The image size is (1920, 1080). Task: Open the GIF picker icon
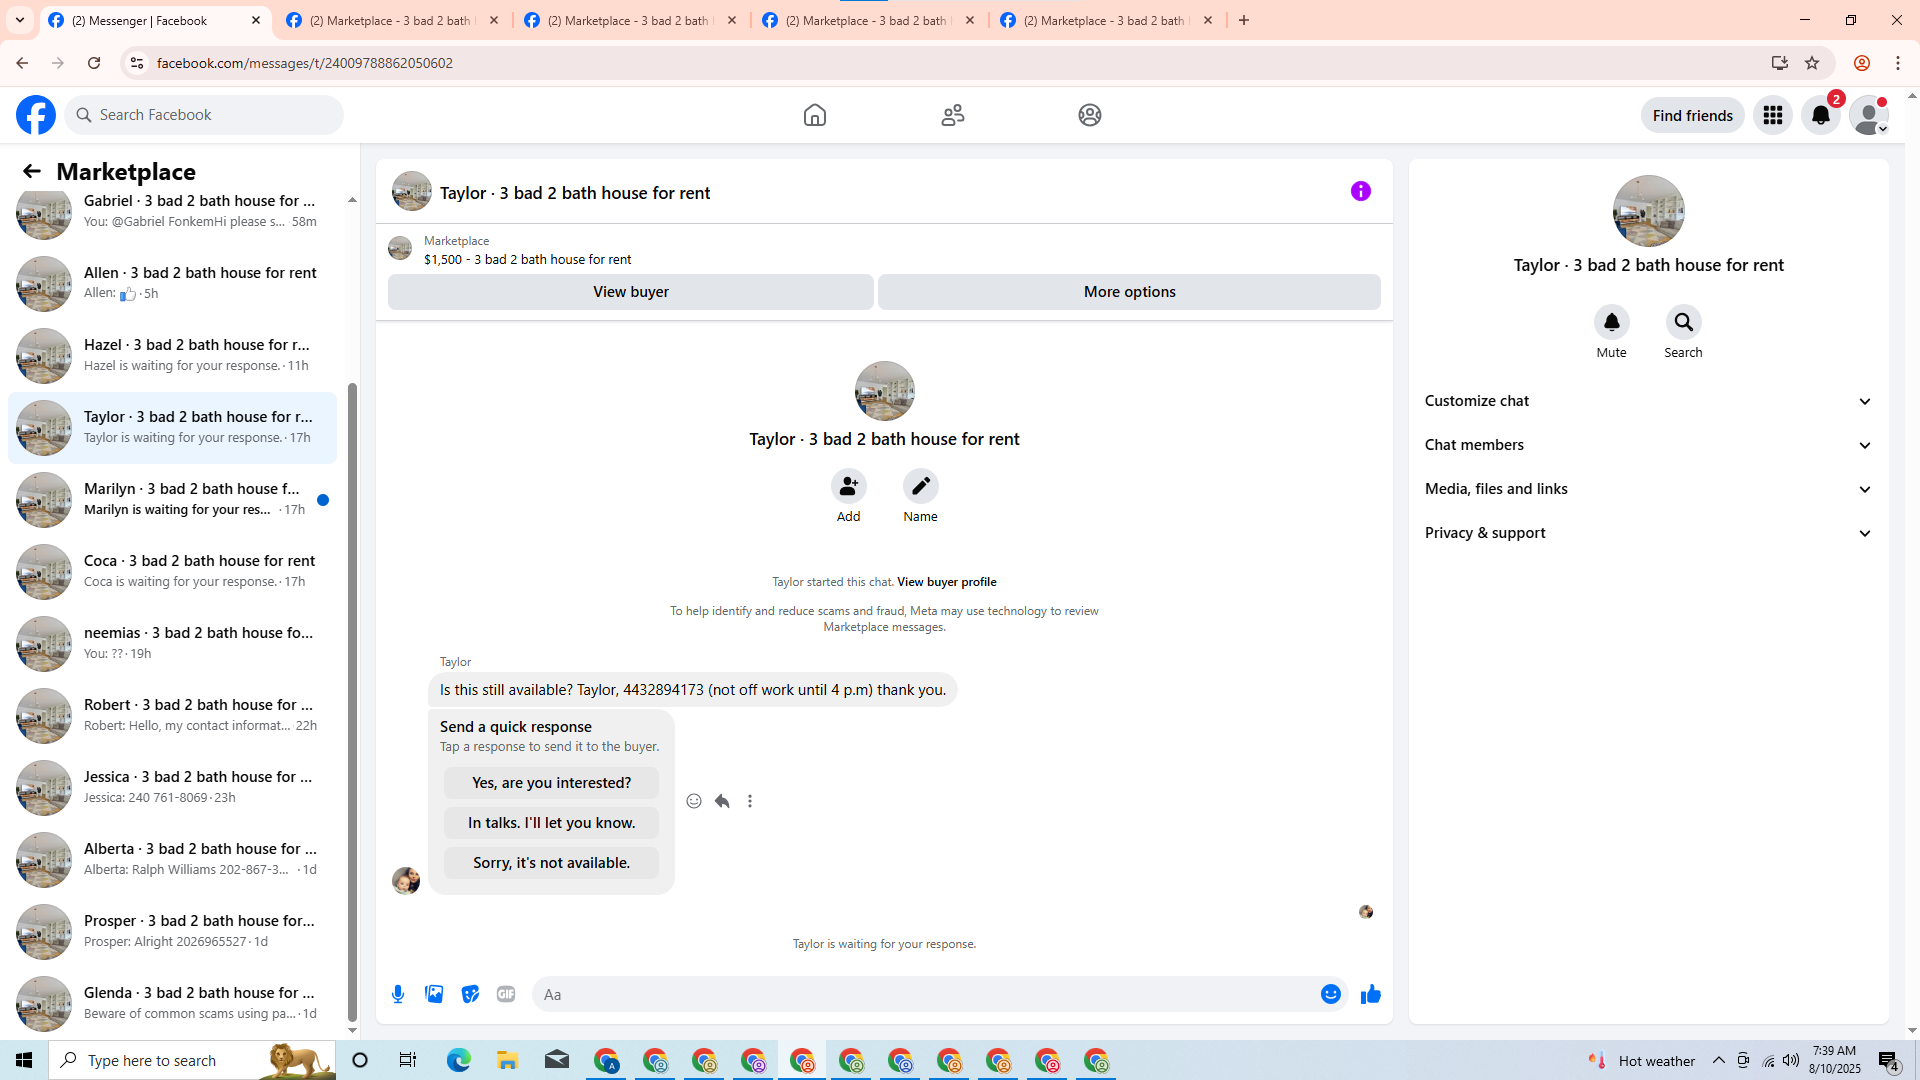(506, 994)
